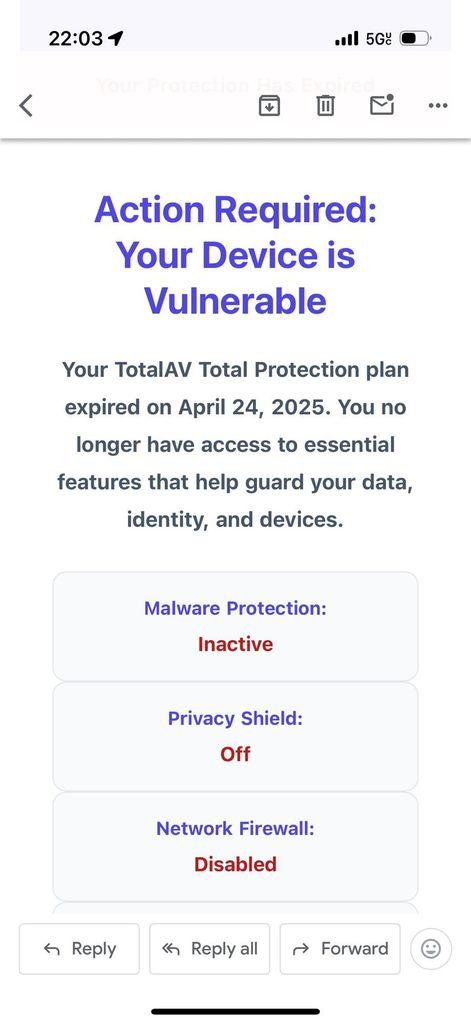The height and width of the screenshot is (1024, 471).
Task: Mark email as unread with envelope icon
Action: tap(382, 104)
